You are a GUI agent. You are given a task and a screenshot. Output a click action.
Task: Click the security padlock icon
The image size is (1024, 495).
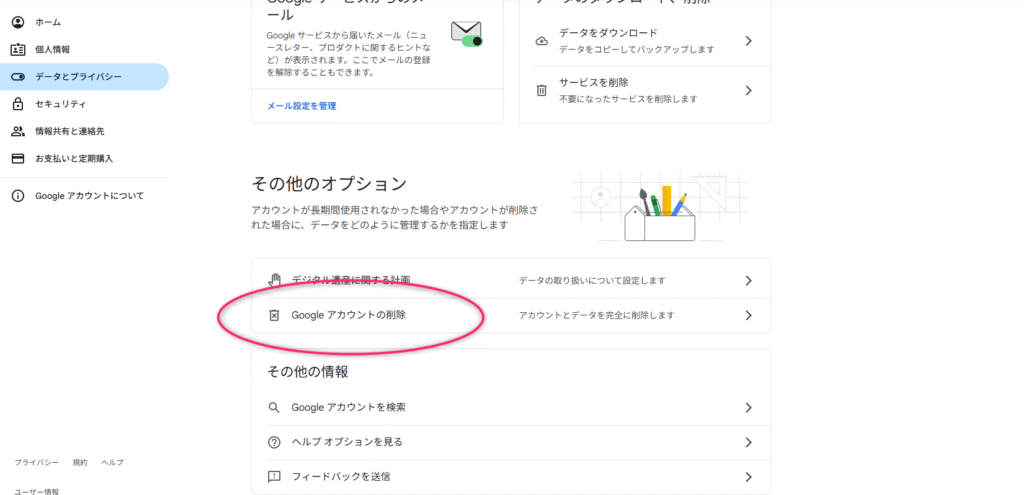point(18,104)
